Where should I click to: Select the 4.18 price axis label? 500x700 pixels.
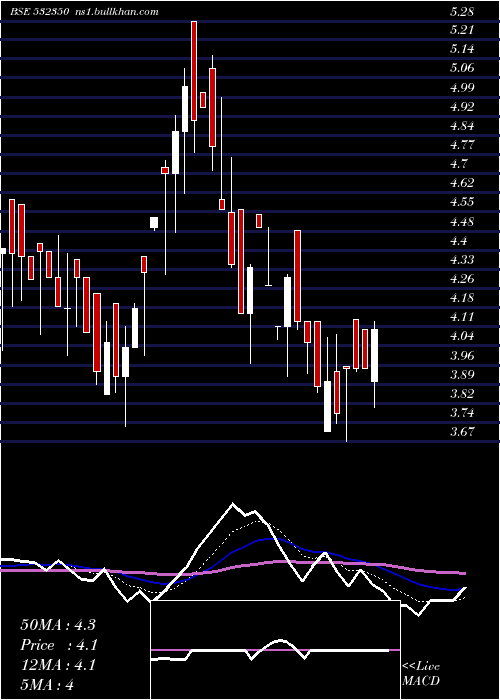point(462,298)
